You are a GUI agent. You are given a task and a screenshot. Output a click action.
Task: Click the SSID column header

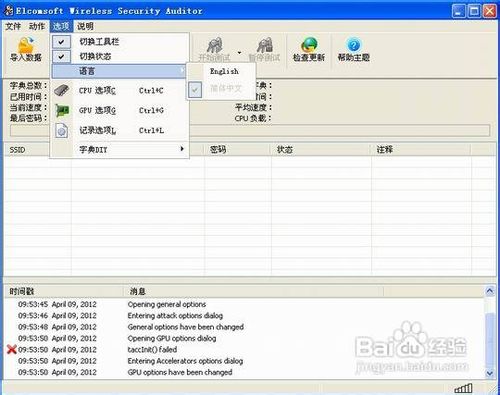(x=17, y=150)
